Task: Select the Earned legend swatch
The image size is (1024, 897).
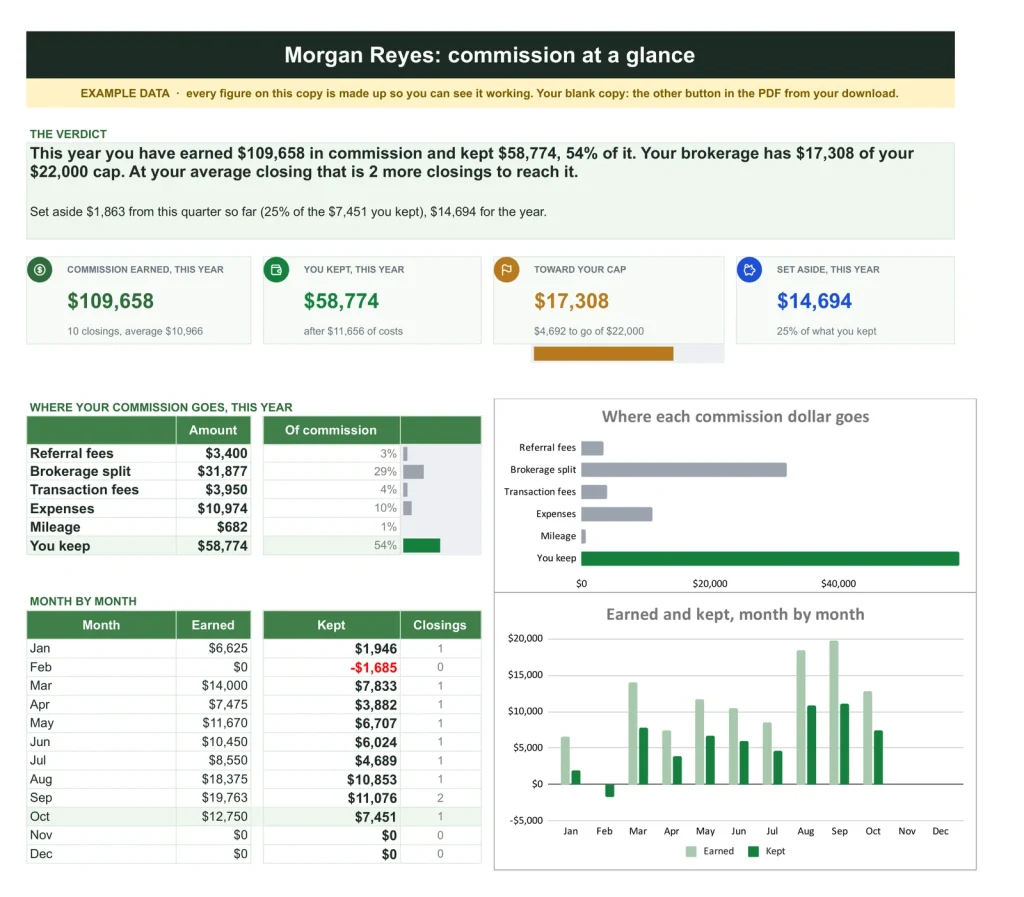Action: coord(691,851)
